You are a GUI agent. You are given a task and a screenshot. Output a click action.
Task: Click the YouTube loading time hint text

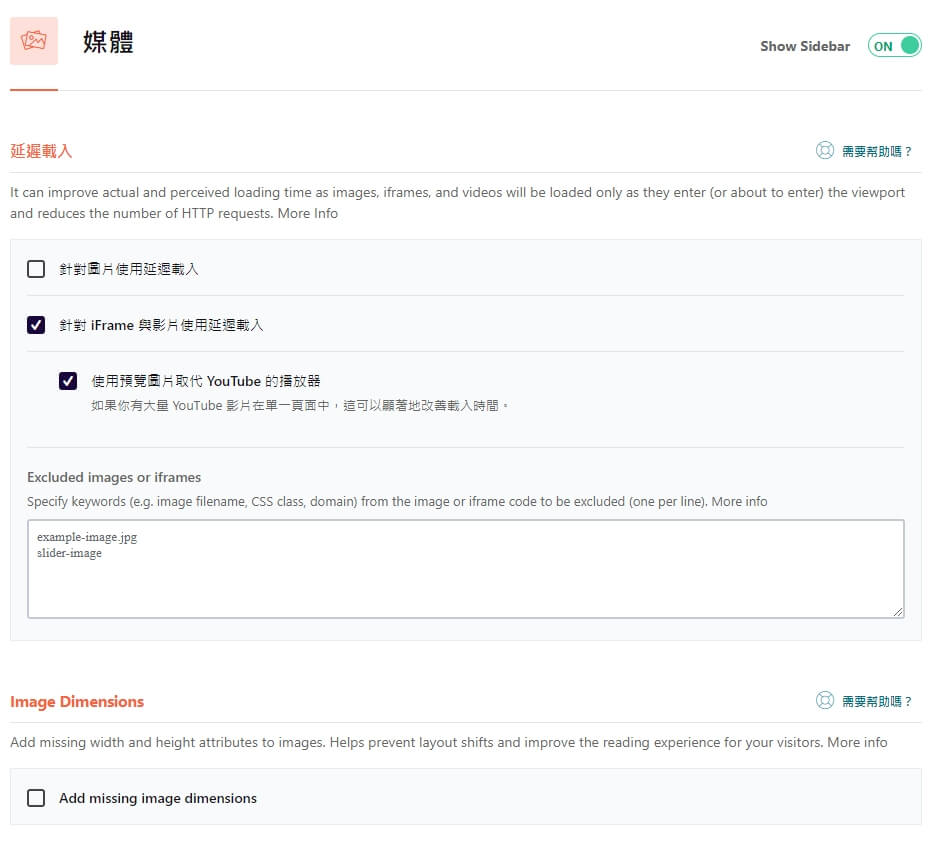click(x=300, y=406)
